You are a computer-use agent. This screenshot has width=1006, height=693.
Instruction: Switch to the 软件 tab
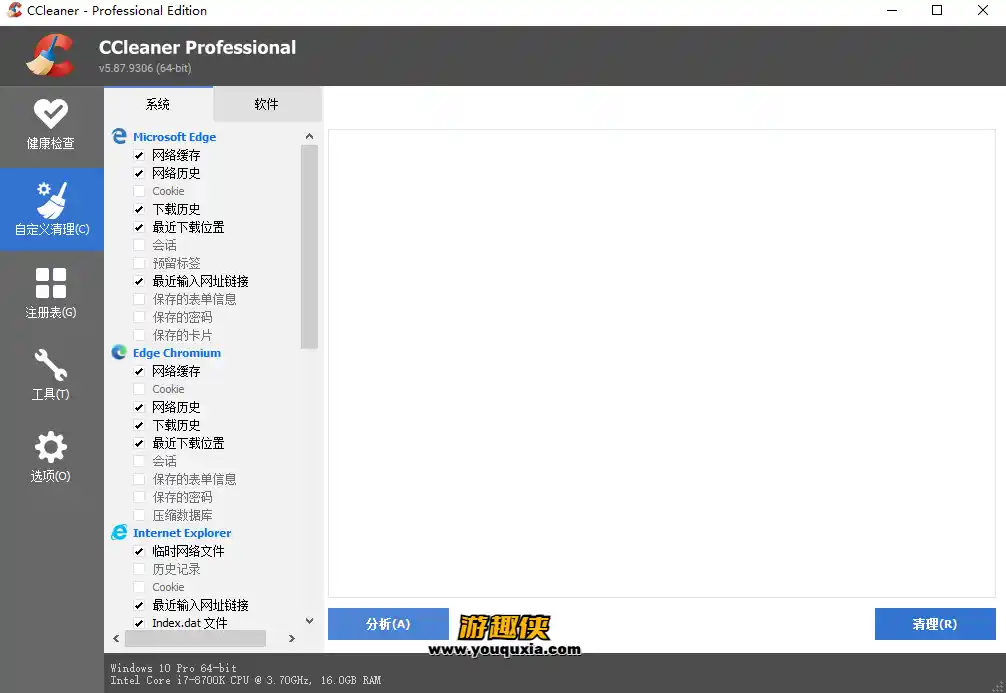[x=267, y=104]
